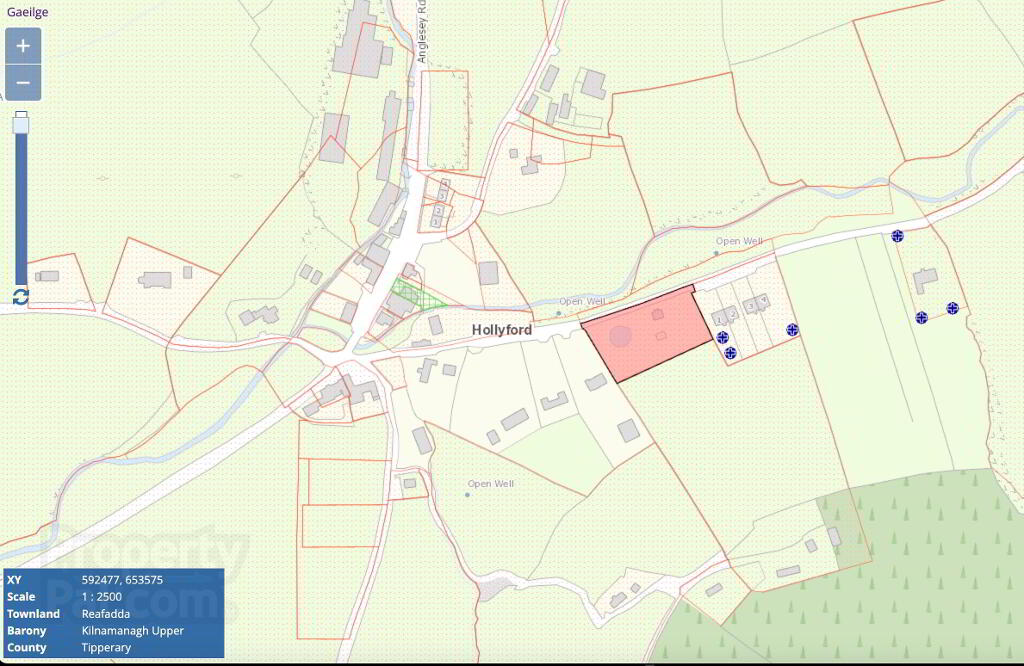The height and width of the screenshot is (666, 1024).
Task: Click the zoom in plus button
Action: [23, 46]
